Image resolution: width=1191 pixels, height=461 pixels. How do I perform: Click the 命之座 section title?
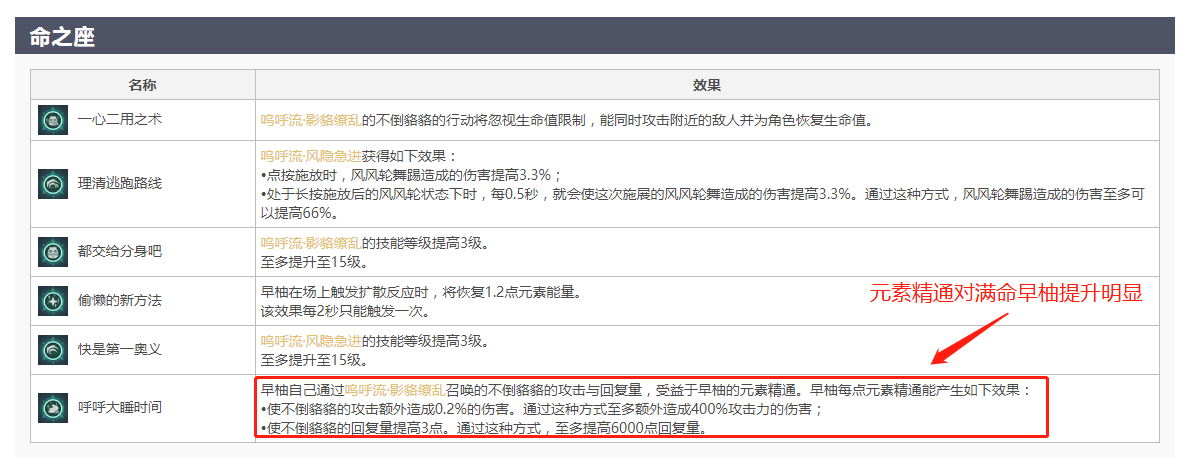click(62, 36)
